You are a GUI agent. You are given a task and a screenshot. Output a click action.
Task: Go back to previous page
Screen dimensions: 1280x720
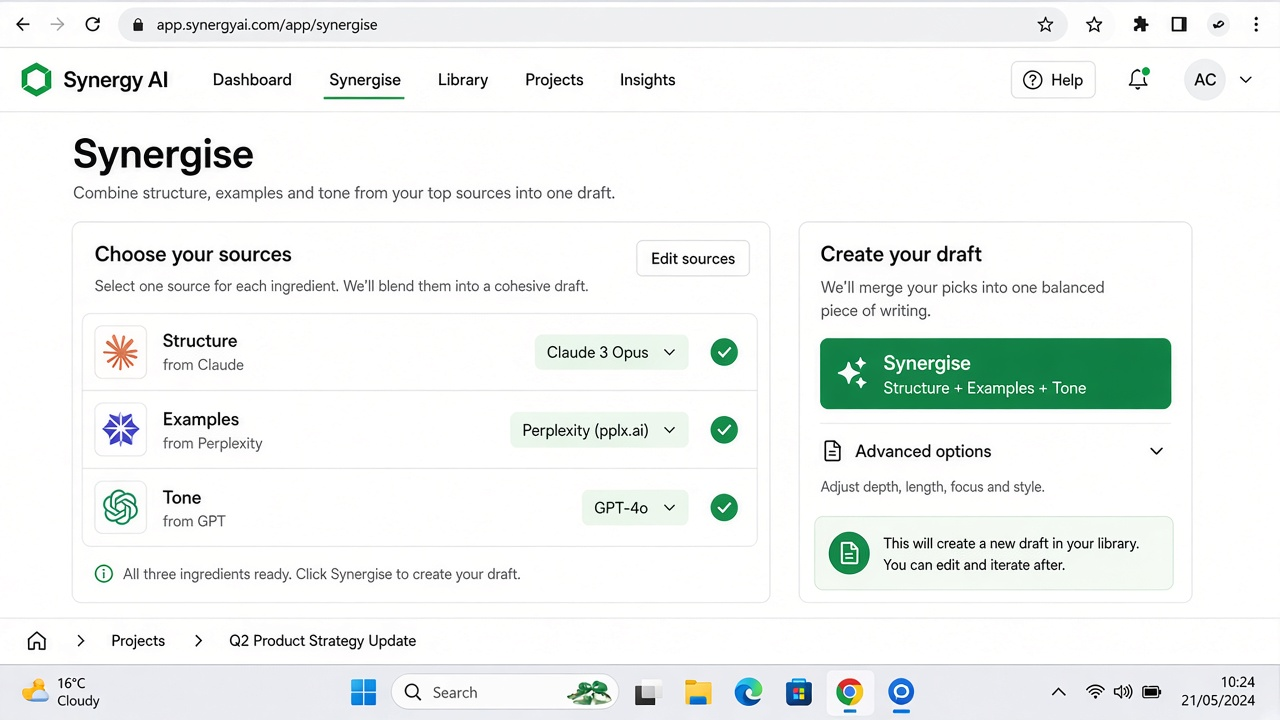[x=23, y=25]
